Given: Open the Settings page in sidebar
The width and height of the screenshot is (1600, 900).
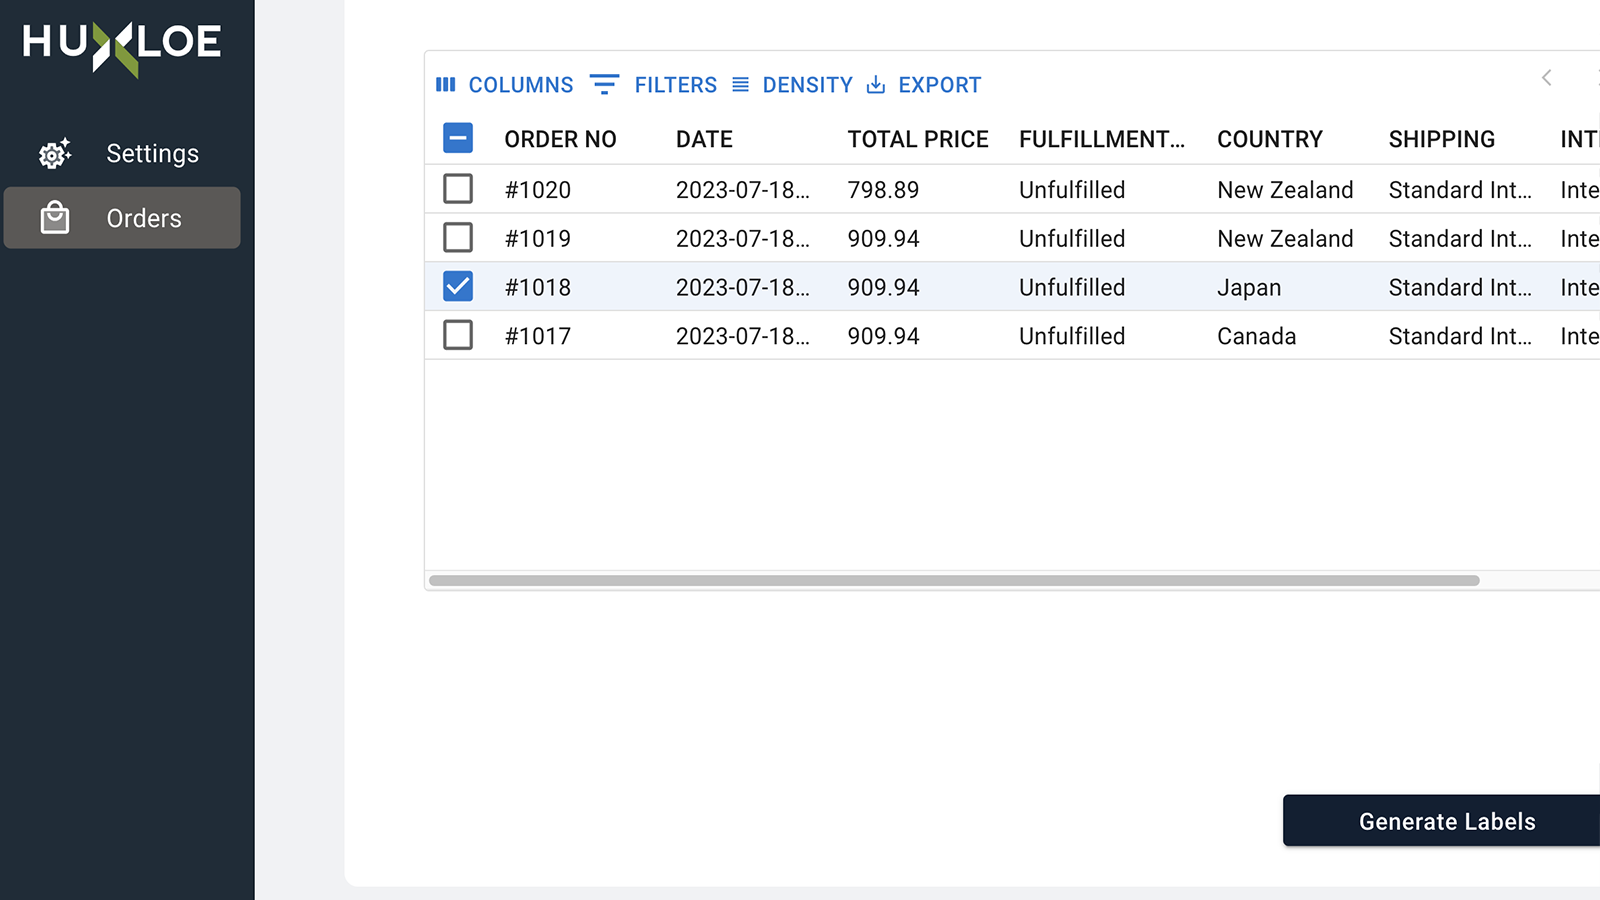Looking at the screenshot, I should 152,153.
